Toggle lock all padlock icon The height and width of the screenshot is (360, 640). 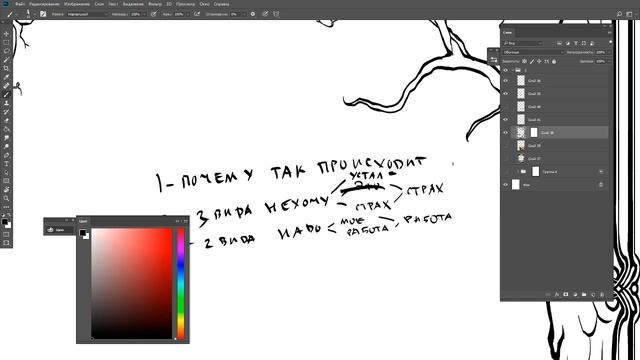point(554,62)
